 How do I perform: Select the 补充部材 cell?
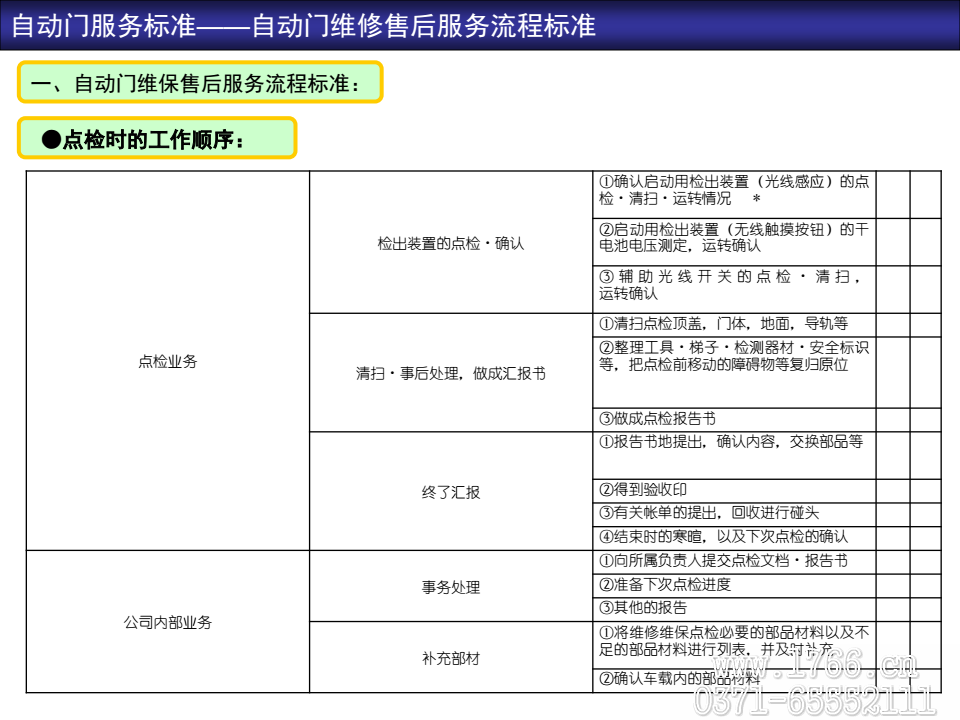click(x=450, y=658)
